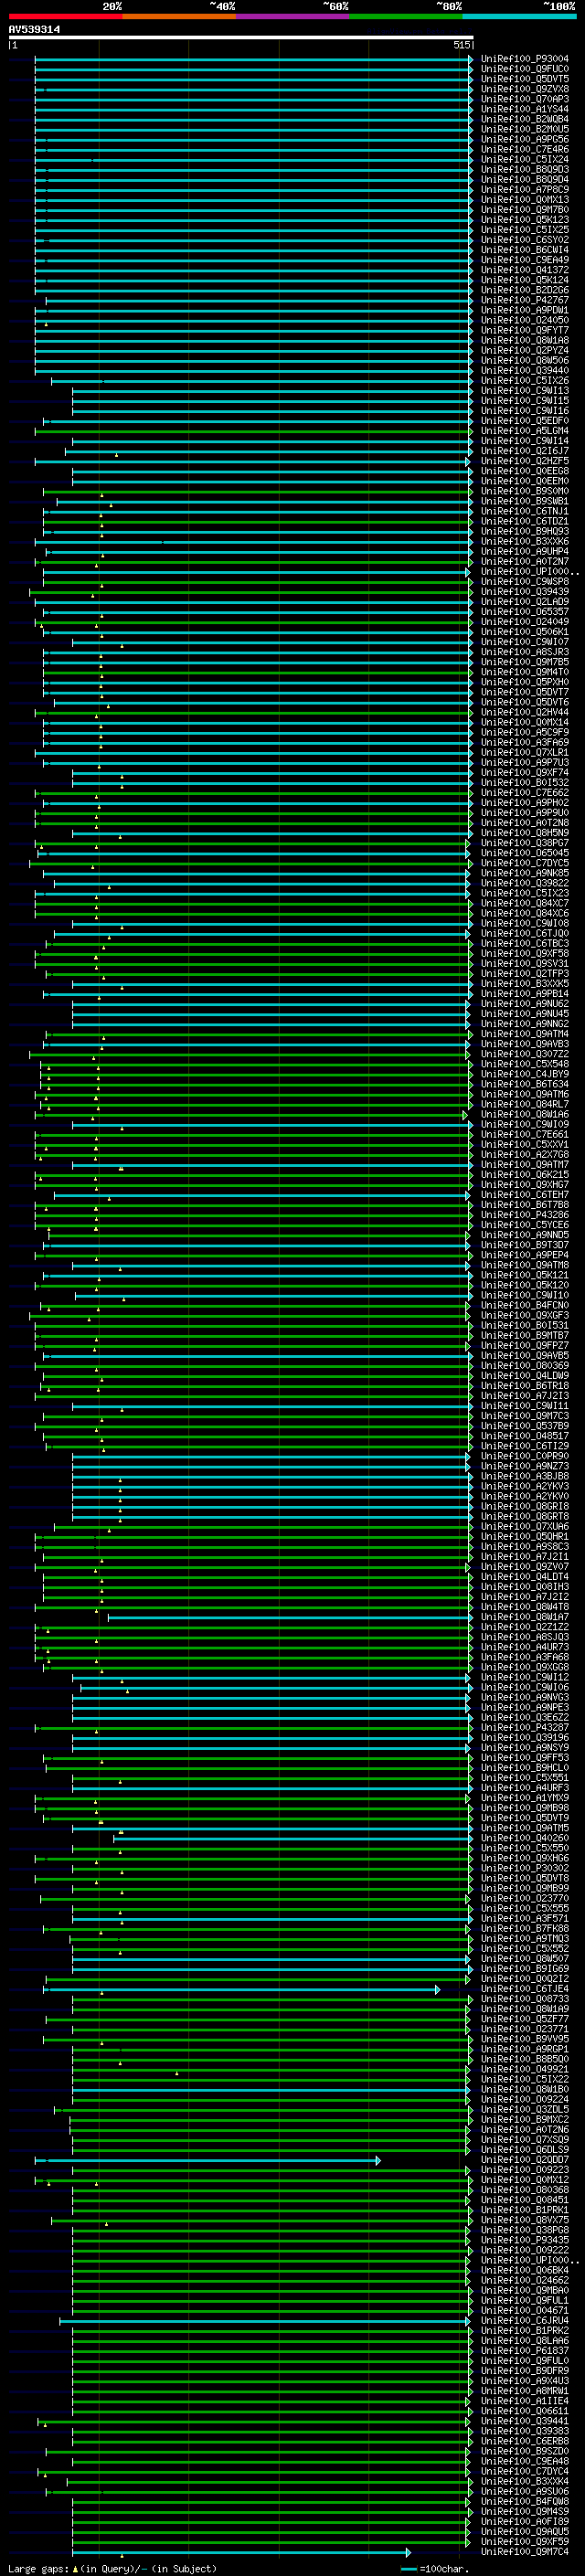Select UniRef100_Q6K215 label
The height and width of the screenshot is (2576, 585).
(525, 1175)
